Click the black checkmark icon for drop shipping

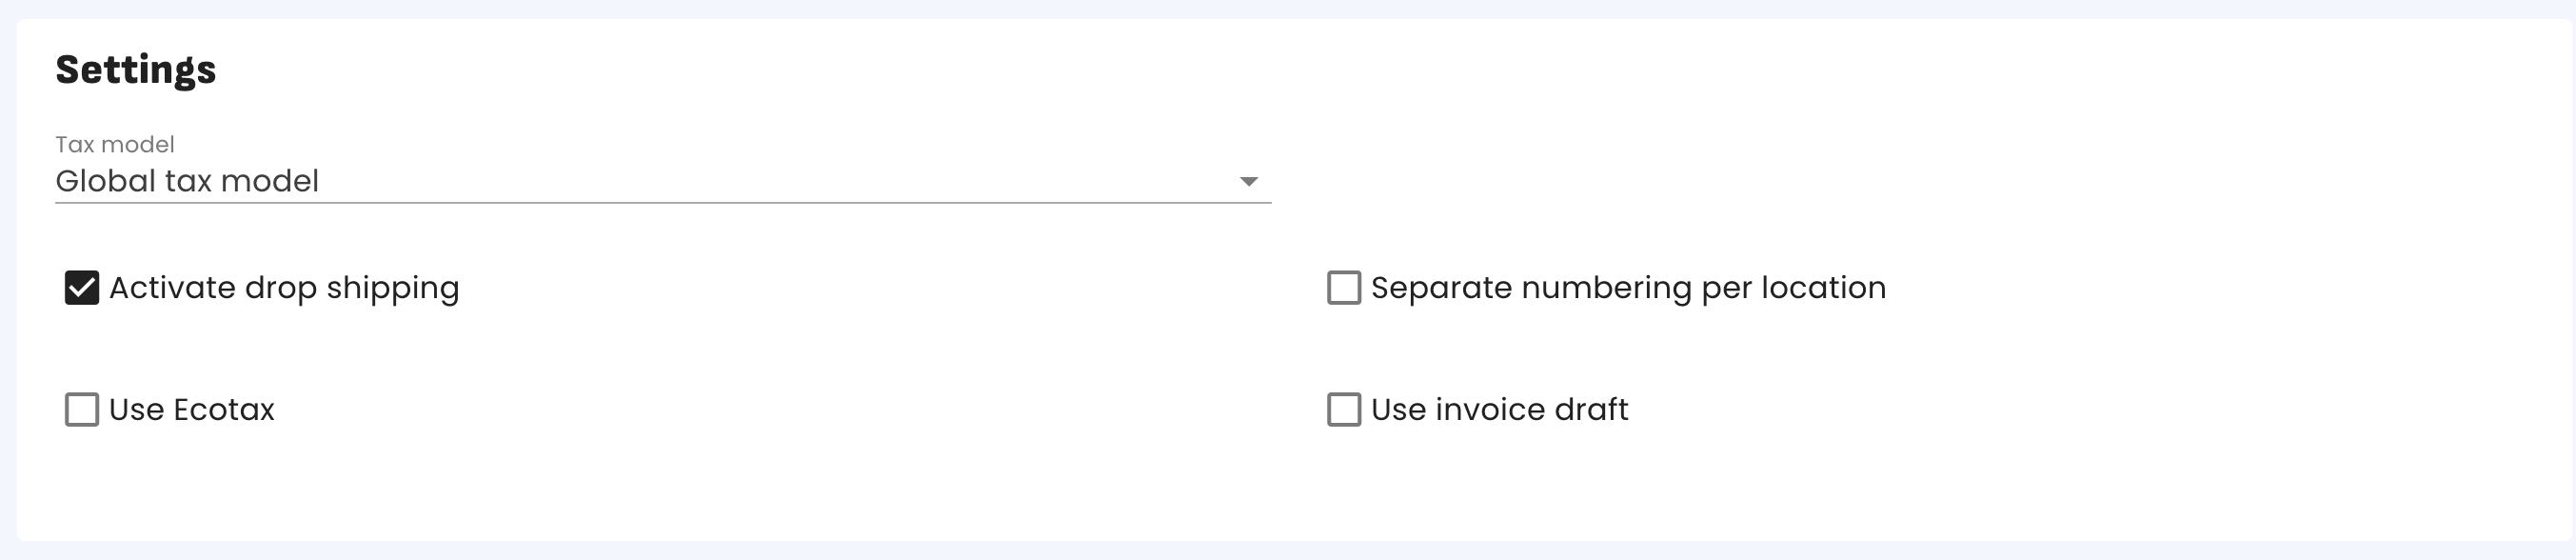(x=82, y=288)
